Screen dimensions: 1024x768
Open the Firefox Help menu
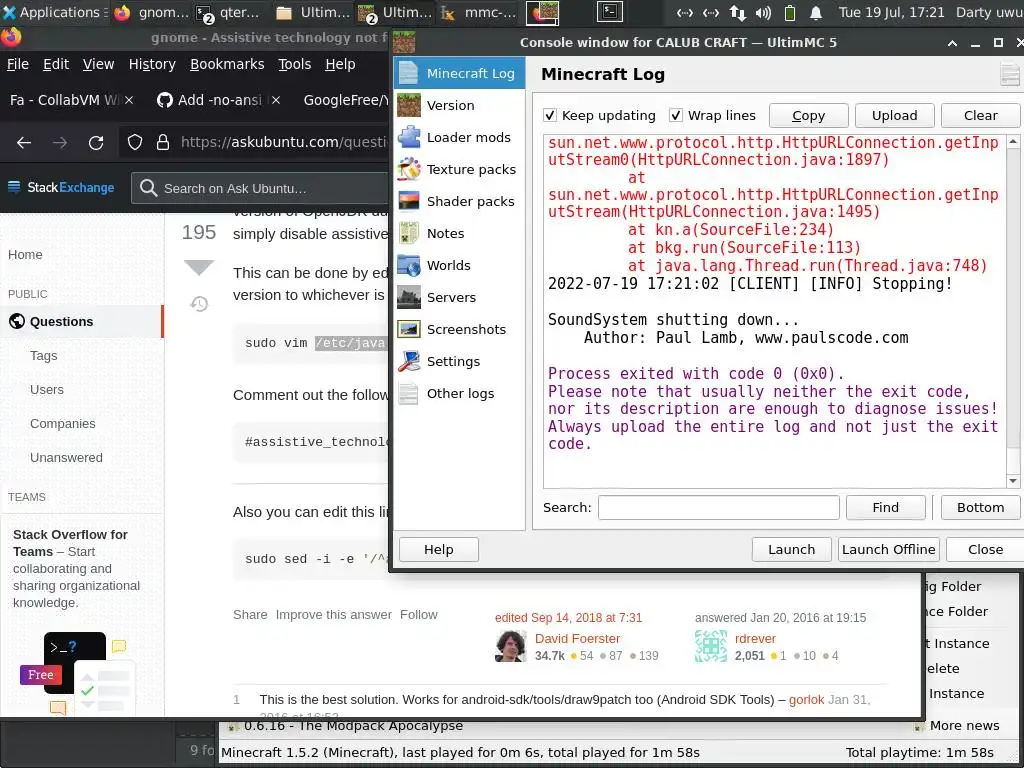pos(340,64)
